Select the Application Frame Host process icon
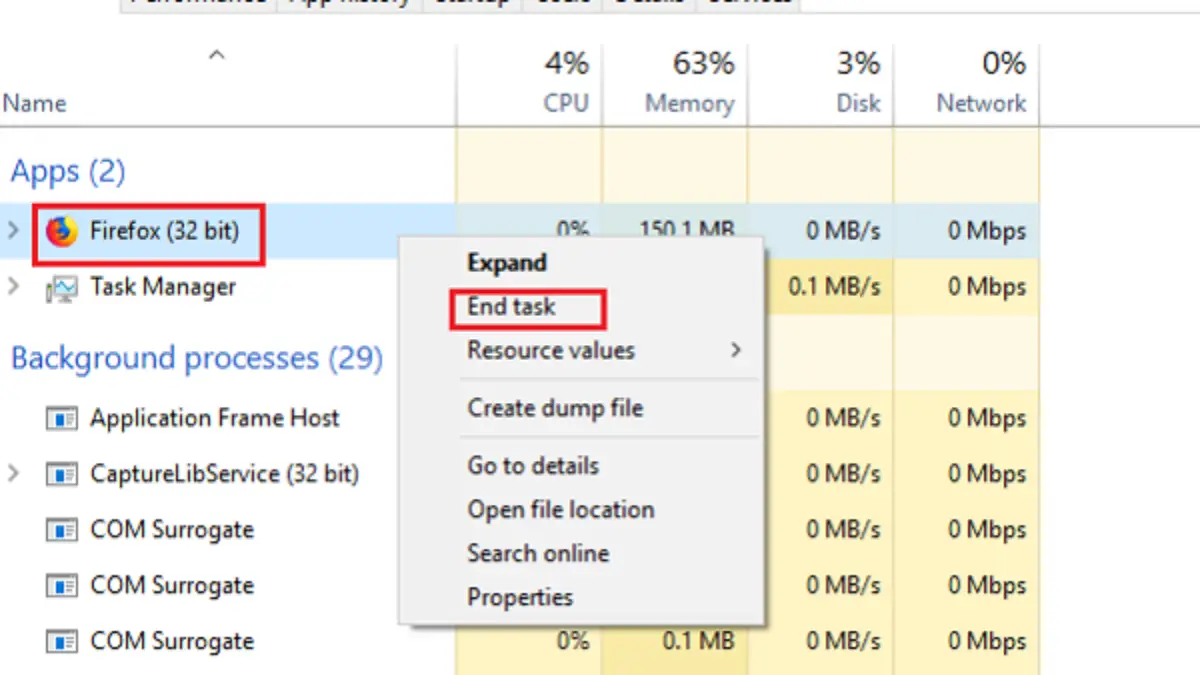 [62, 419]
